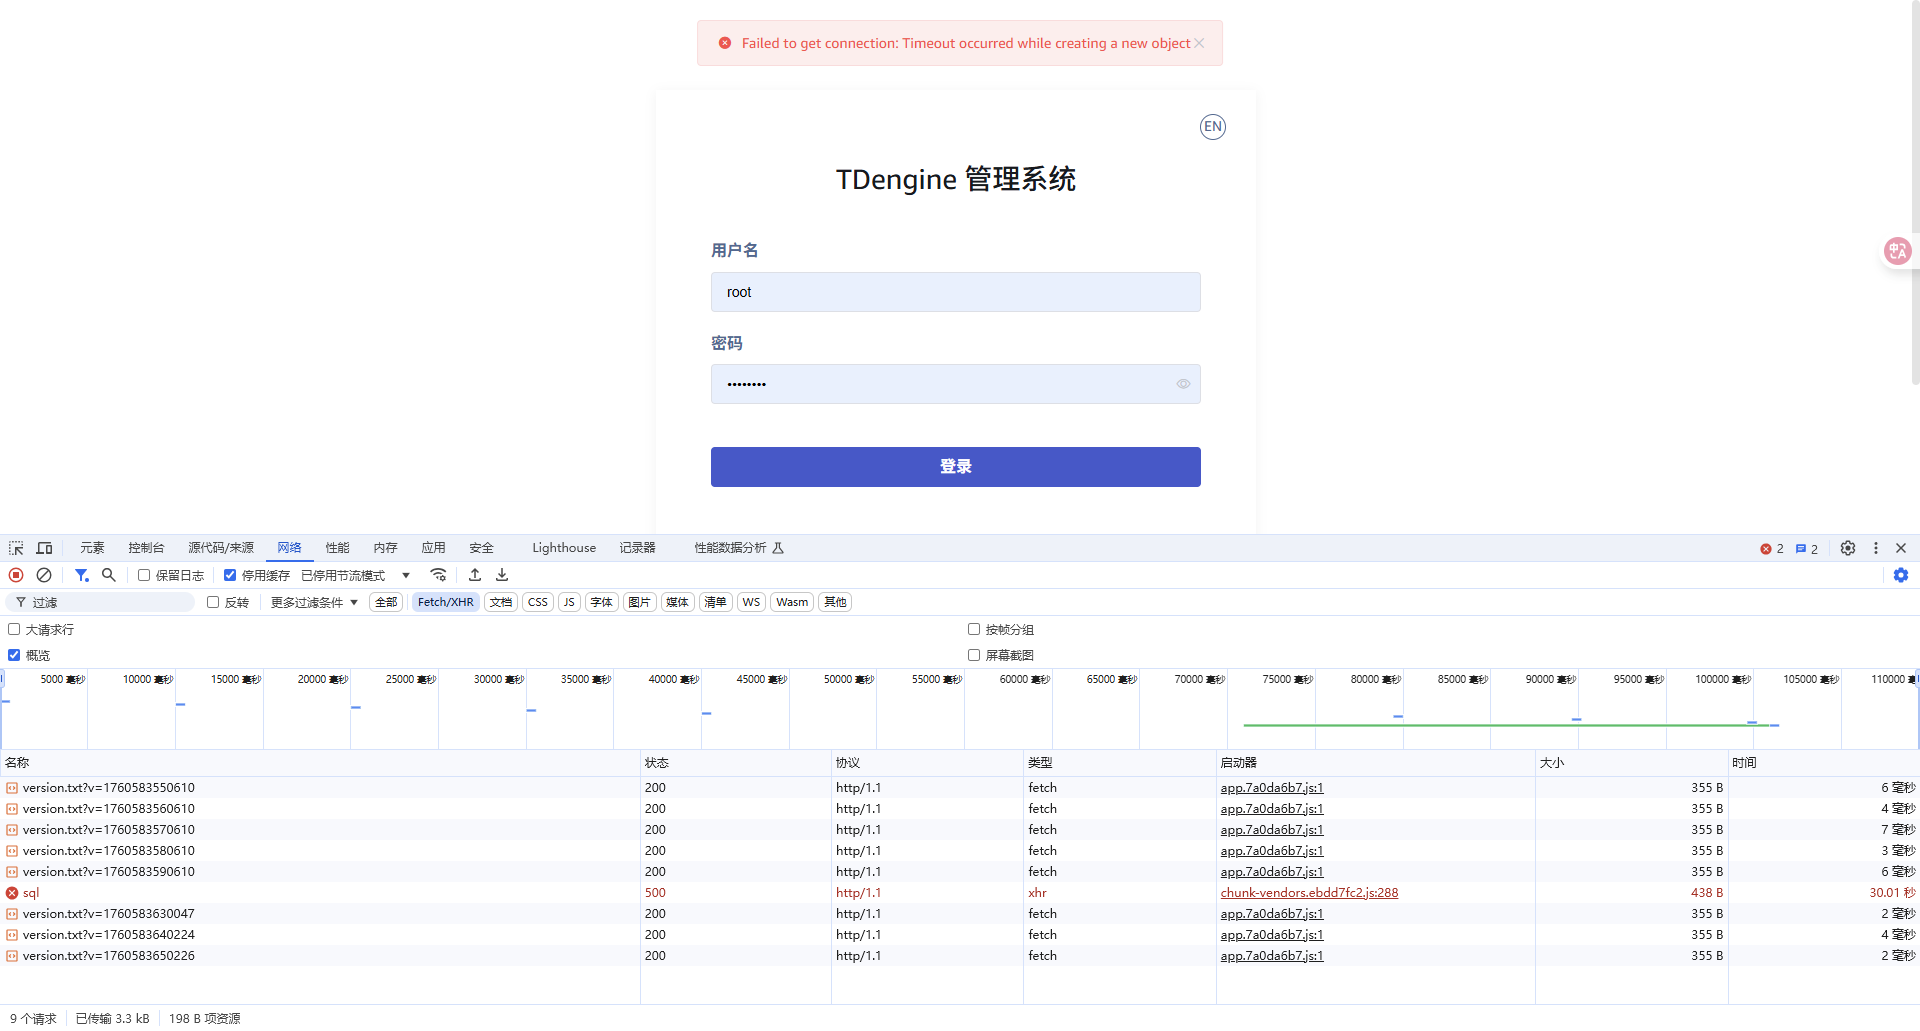Switch to the 控制台 tab
This screenshot has width=1920, height=1031.
pyautogui.click(x=146, y=548)
